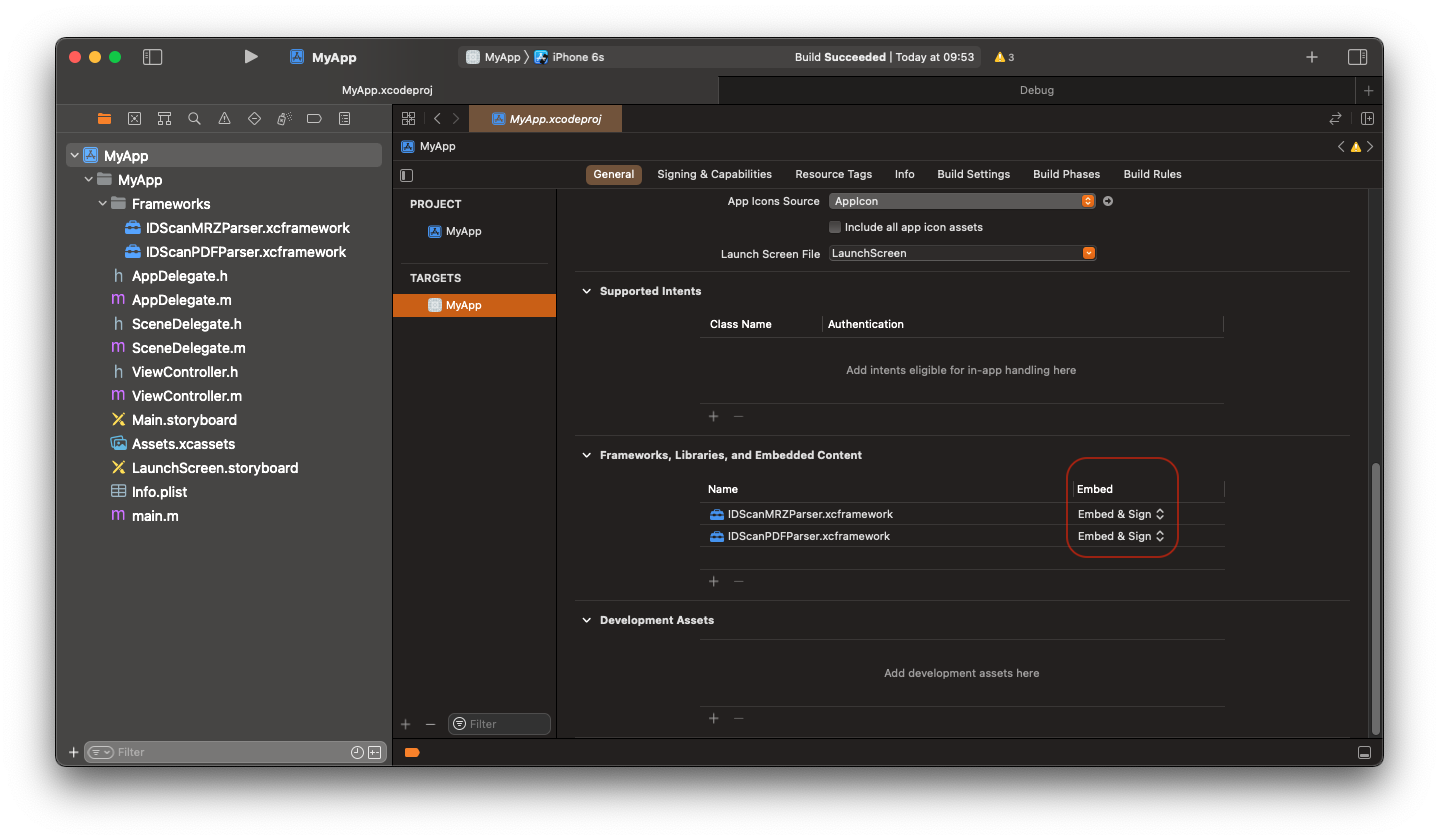Hide the project and targets list
The height and width of the screenshot is (840, 1439).
pos(406,175)
